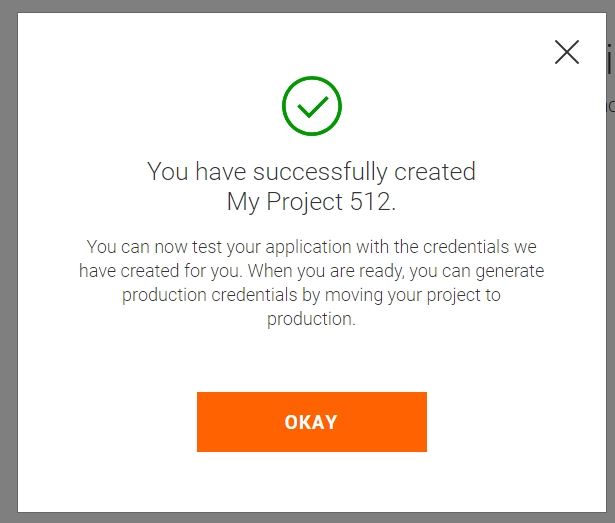
Task: Click the word "OKAY" on the orange button
Action: click(x=311, y=422)
